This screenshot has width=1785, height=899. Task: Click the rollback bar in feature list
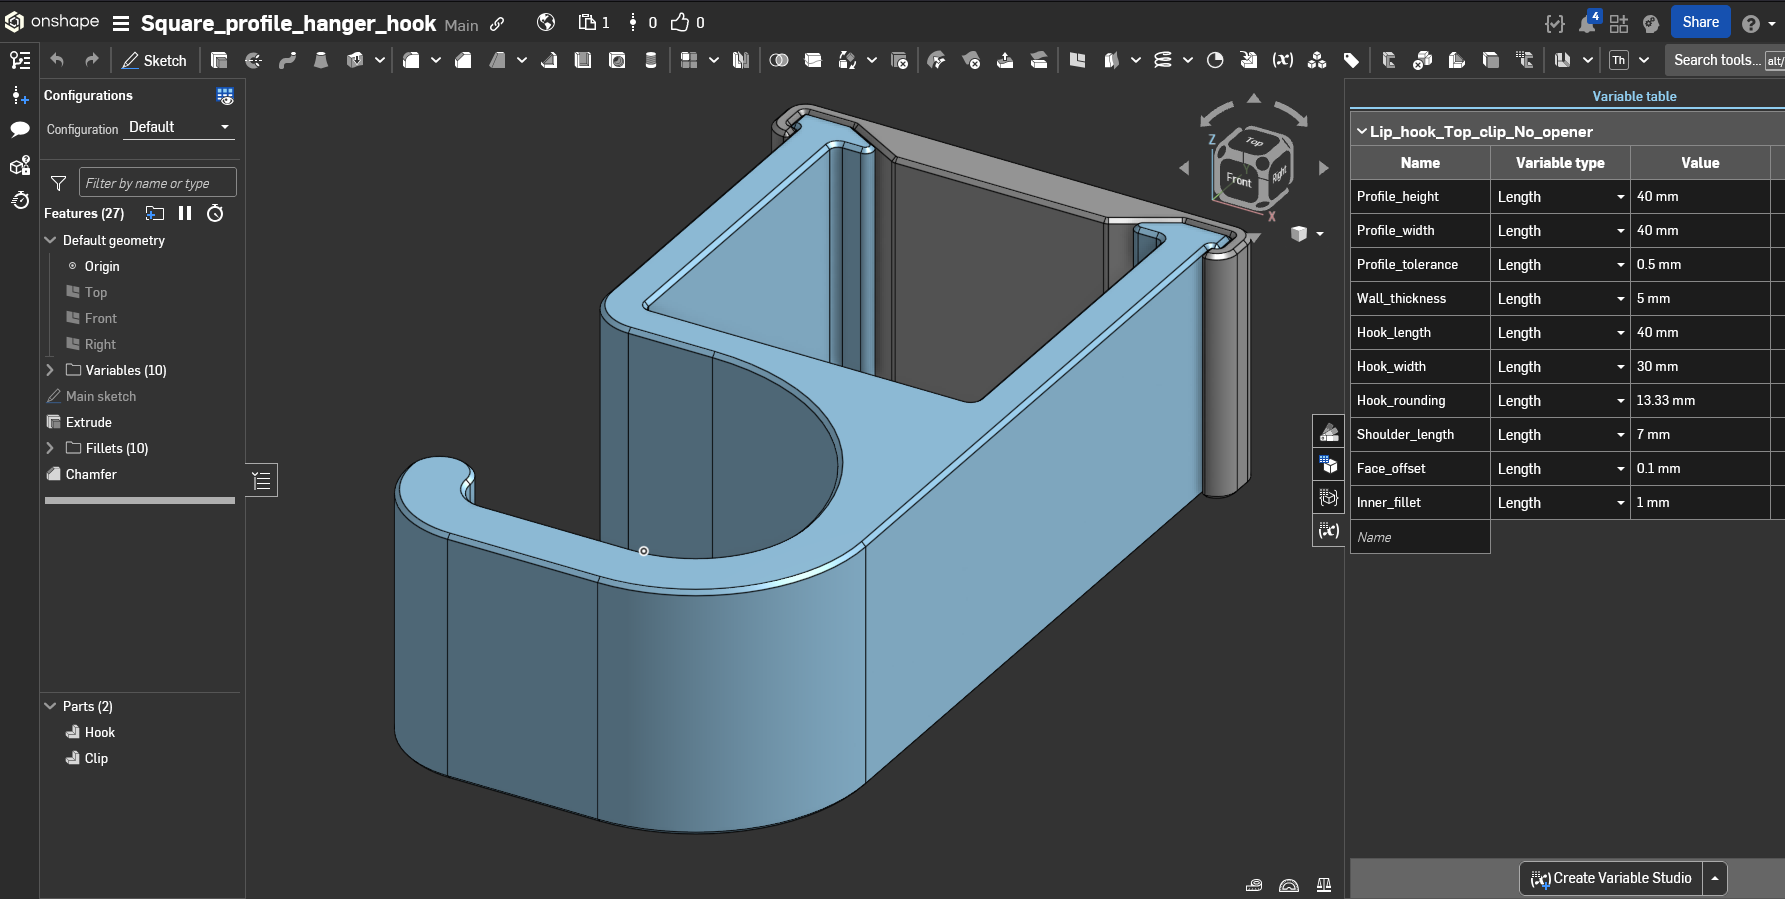140,500
